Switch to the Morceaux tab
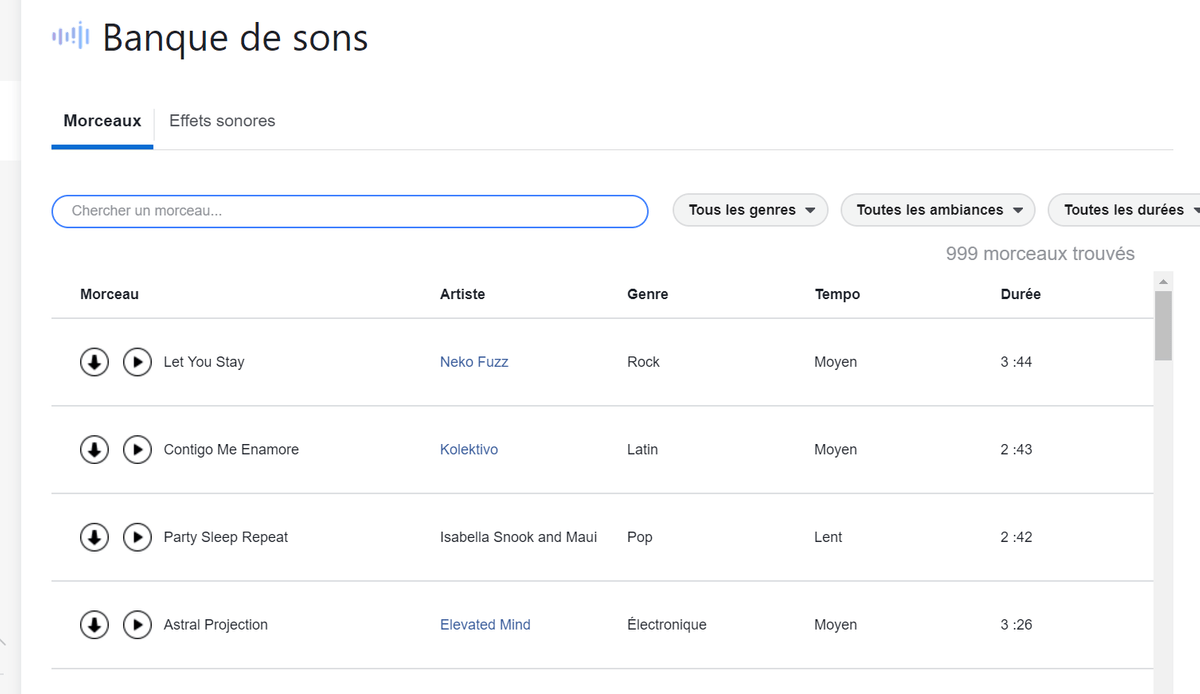The width and height of the screenshot is (1200, 694). pos(102,121)
